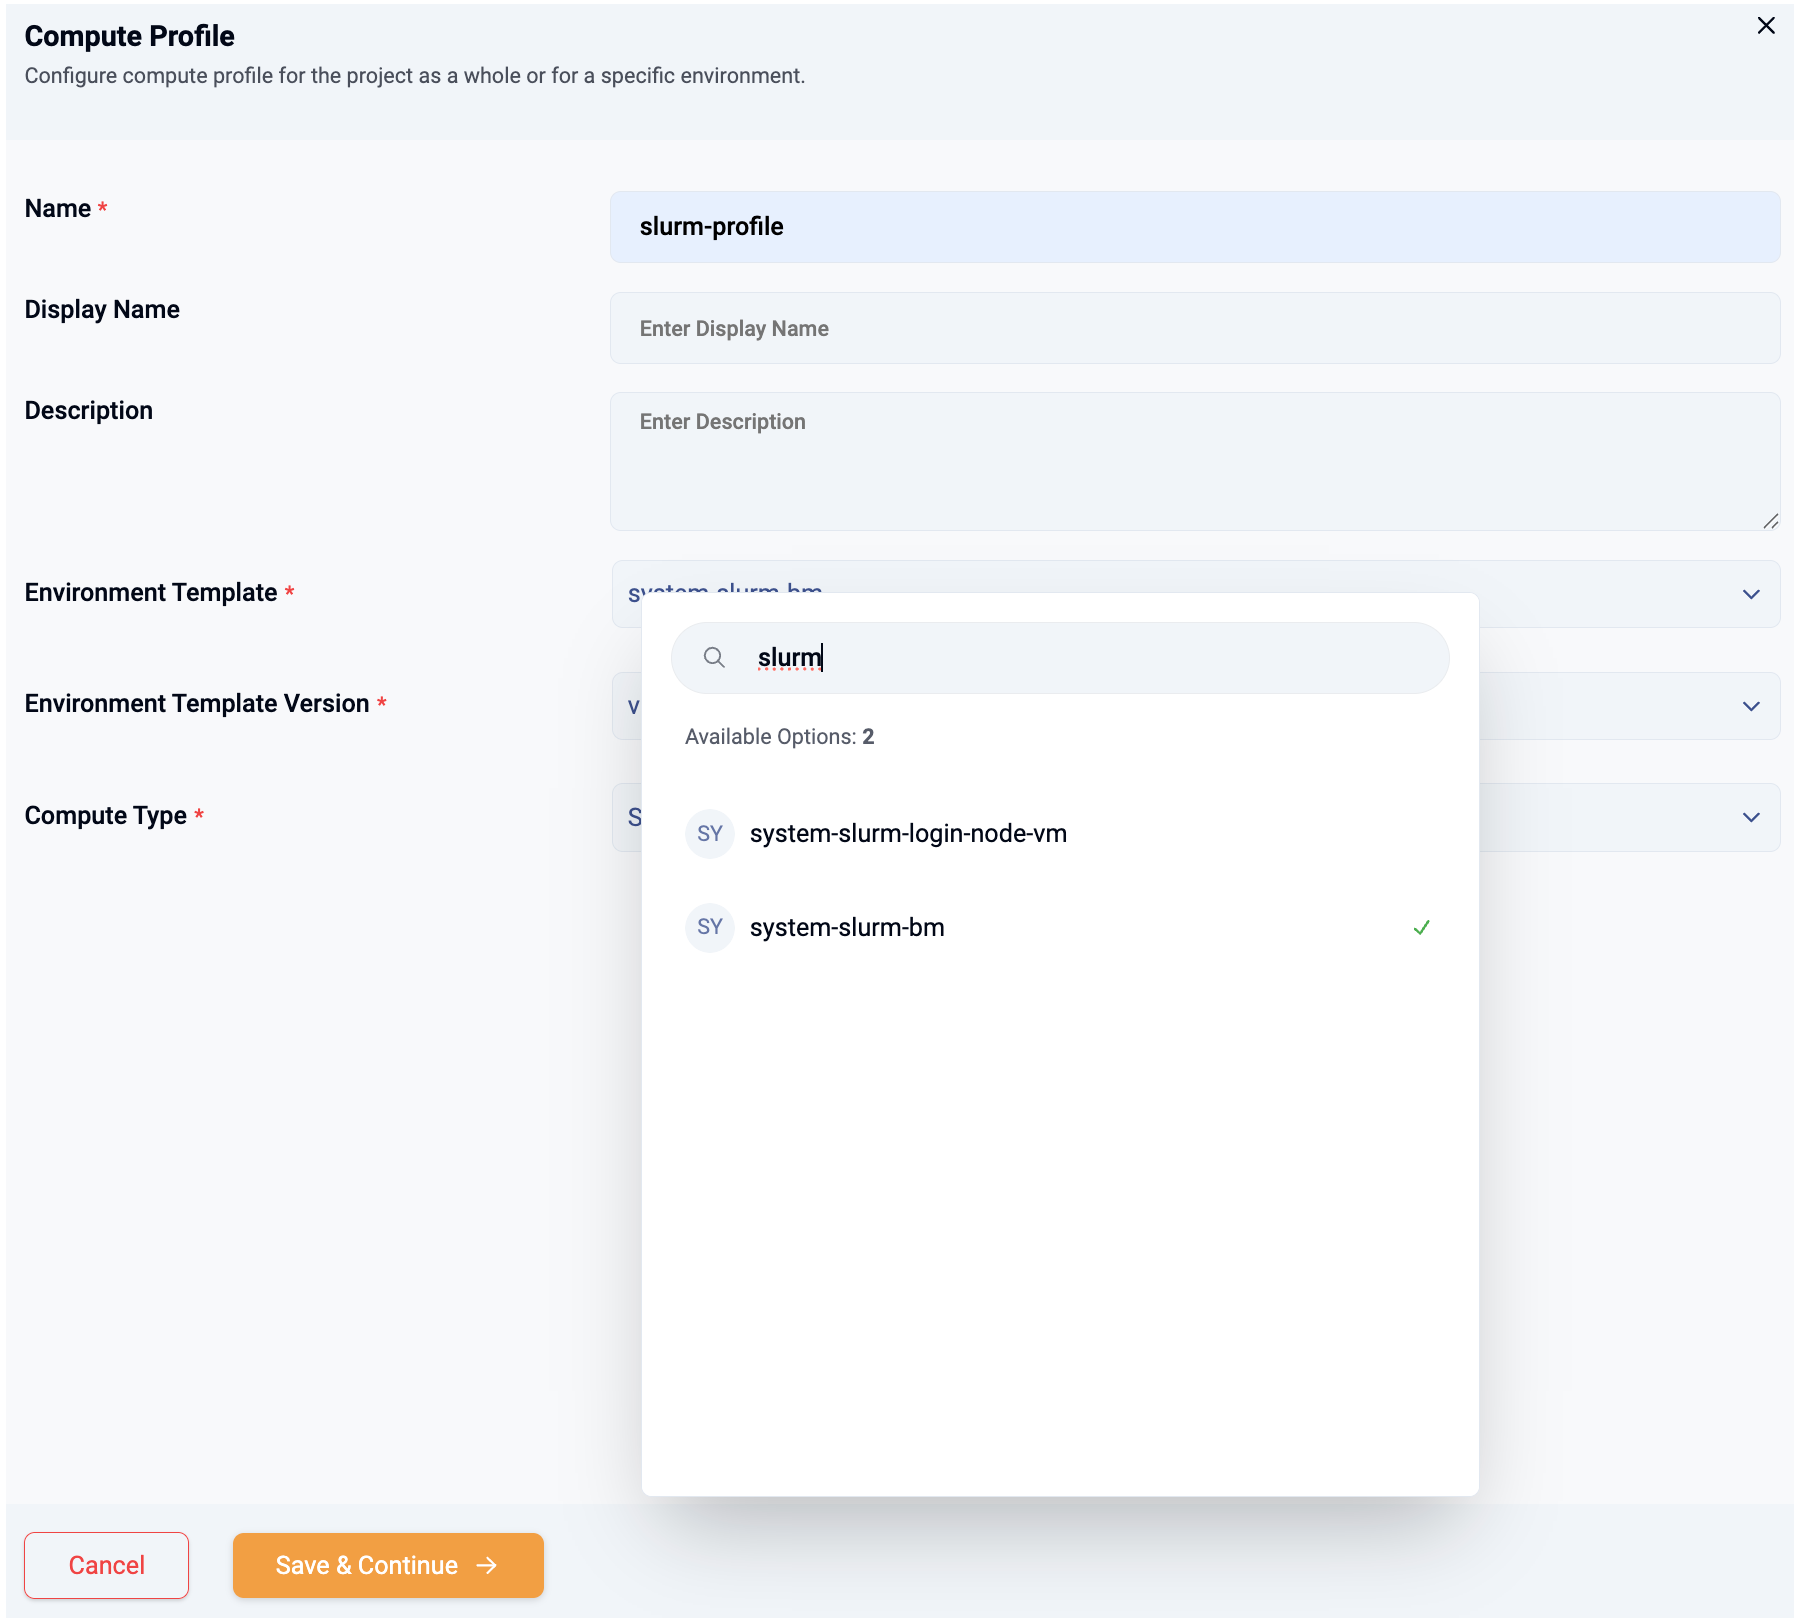
Task: Click the green checkmark on system-slurm-bm
Action: [1421, 928]
